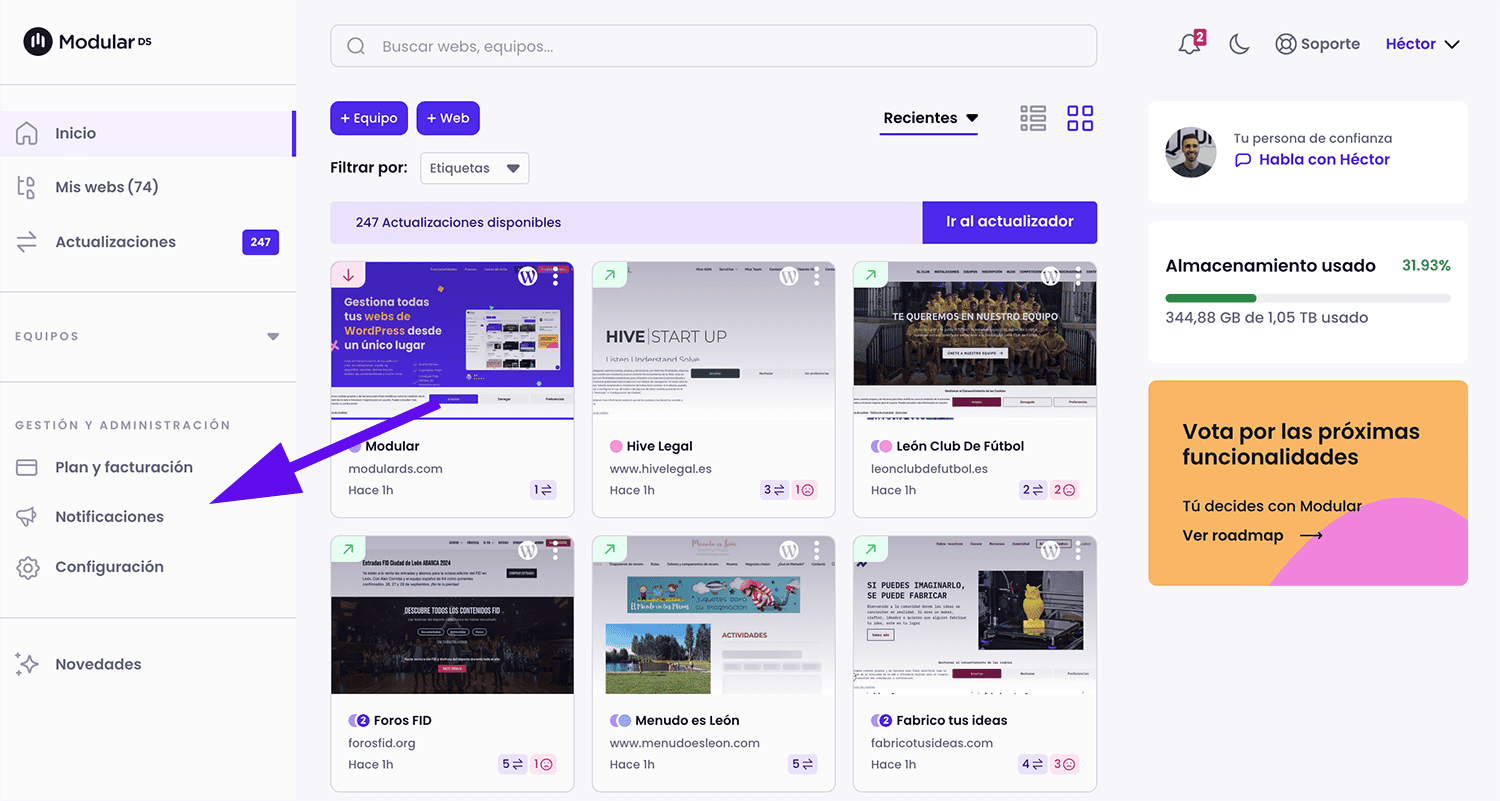The width and height of the screenshot is (1500, 801).
Task: Open Menudo es León card three-dot menu
Action: click(817, 550)
